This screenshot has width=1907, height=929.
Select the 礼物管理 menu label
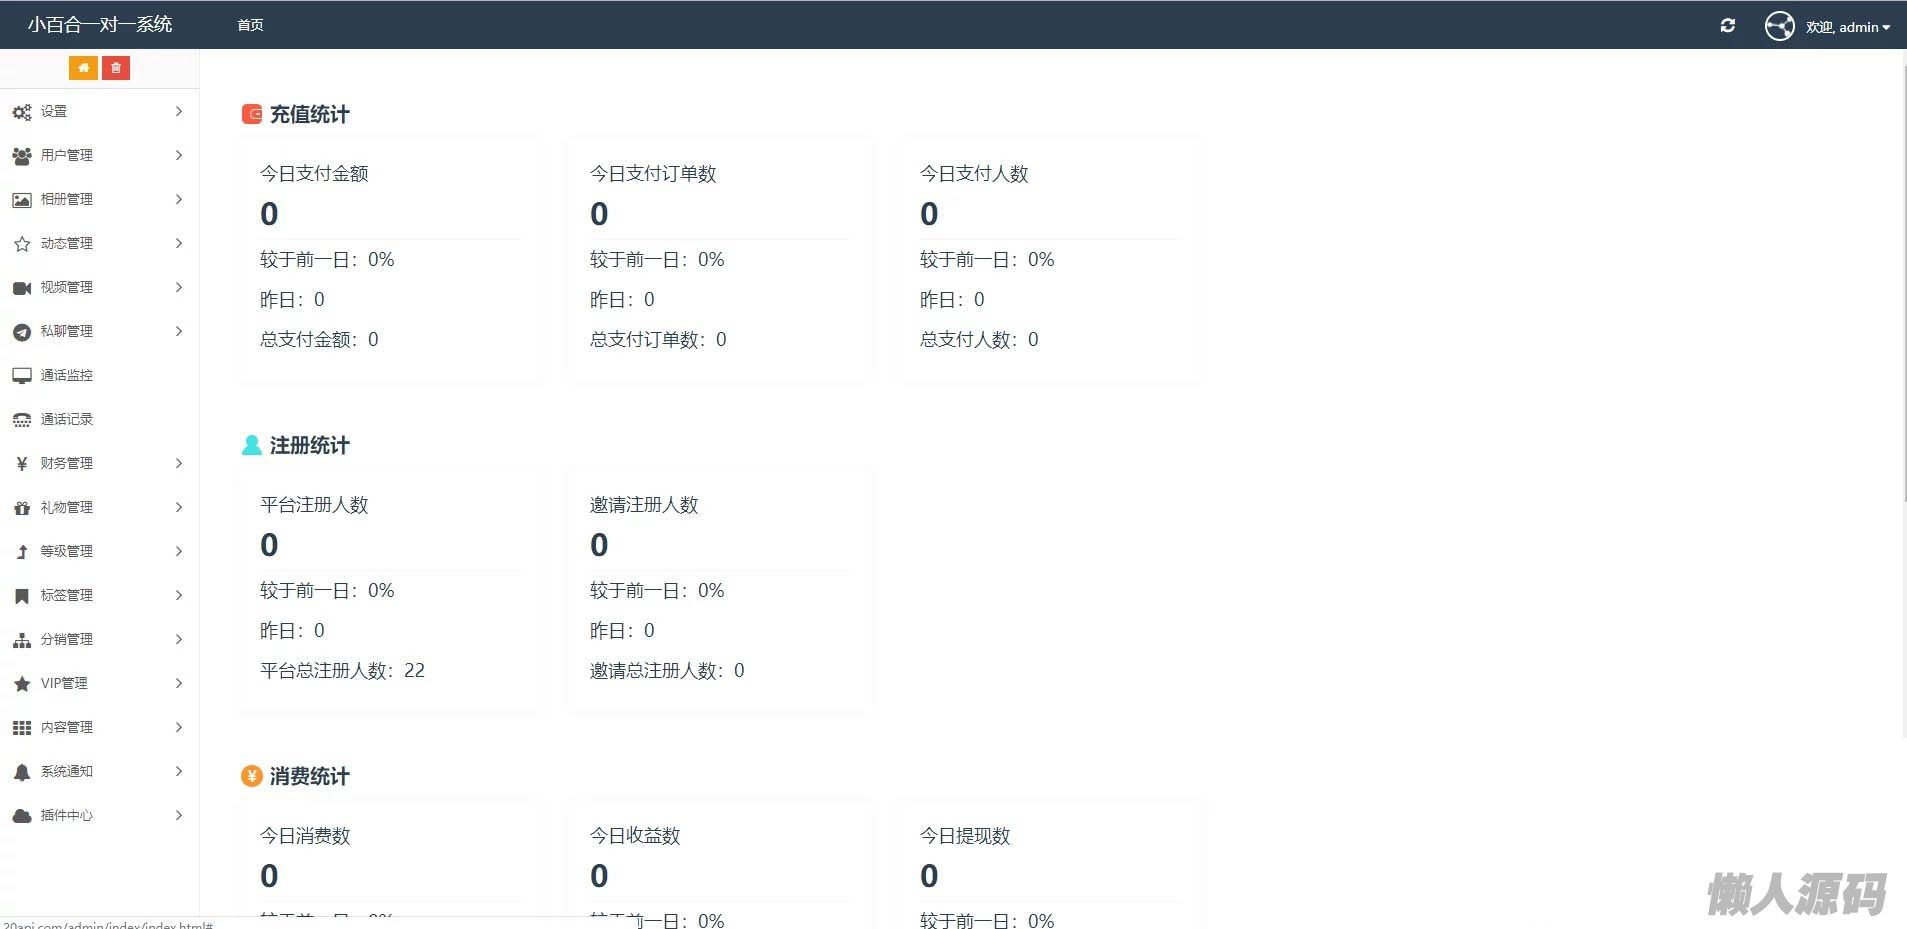(x=67, y=507)
